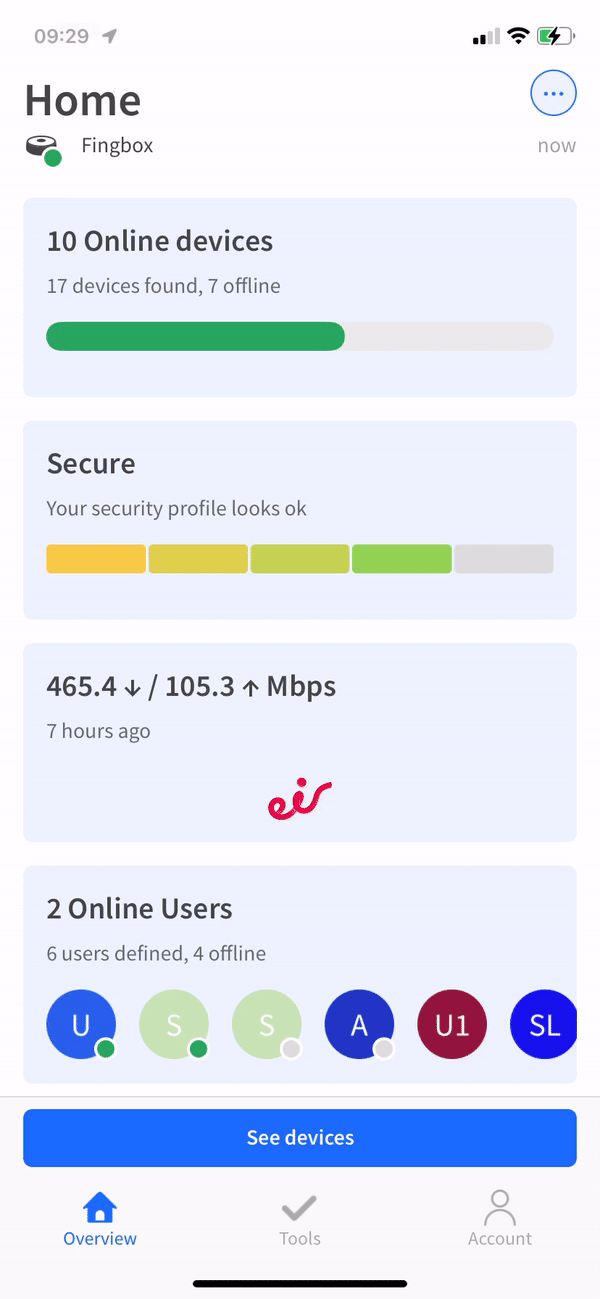Tap the Wi-Fi icon in the status bar

[518, 35]
